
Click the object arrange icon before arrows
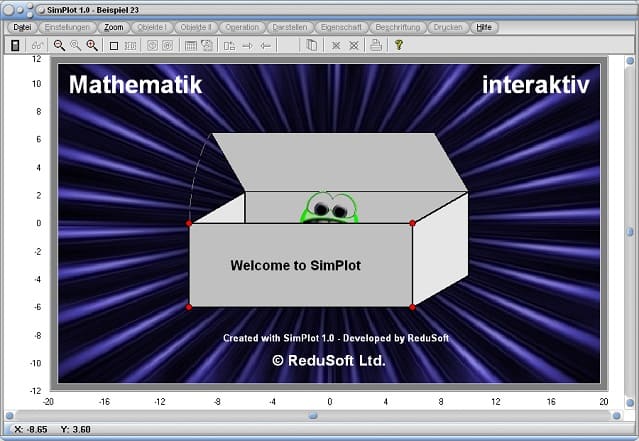(x=229, y=46)
